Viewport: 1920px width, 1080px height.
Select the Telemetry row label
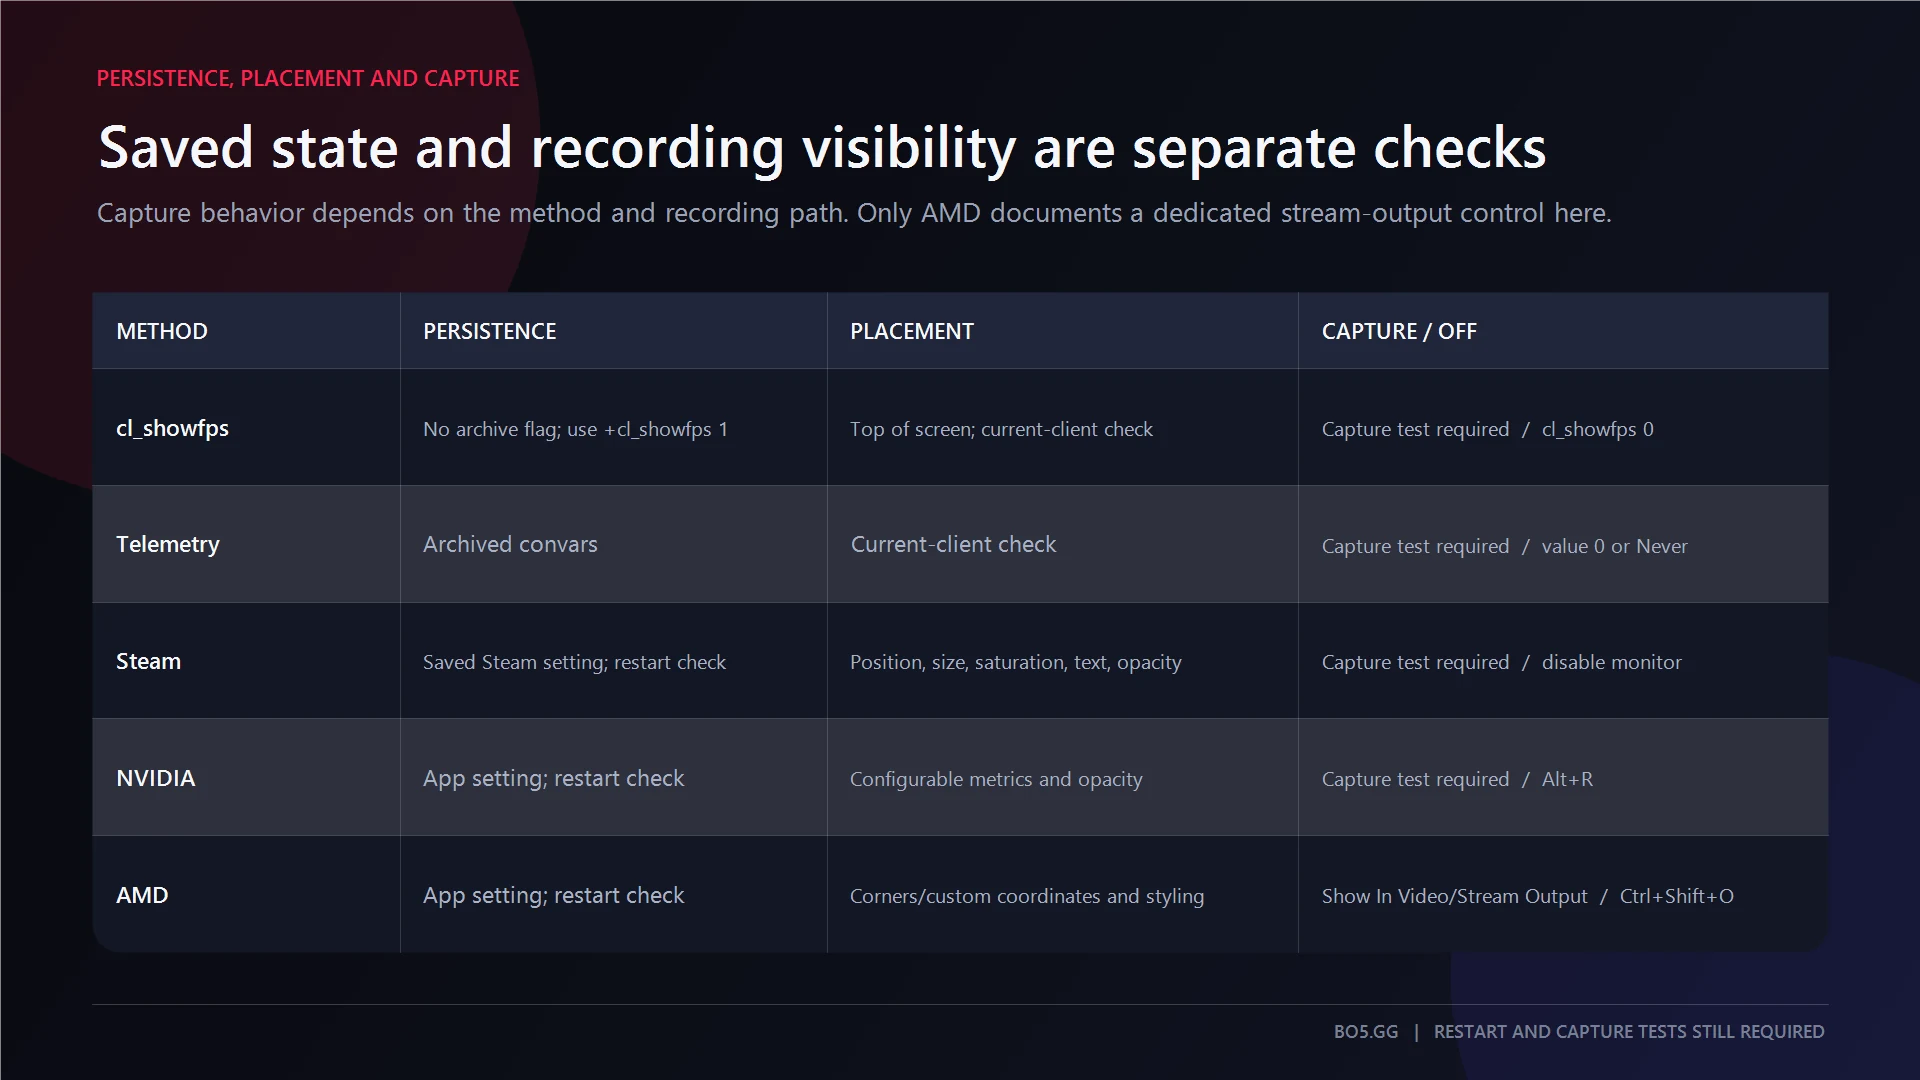(x=167, y=544)
